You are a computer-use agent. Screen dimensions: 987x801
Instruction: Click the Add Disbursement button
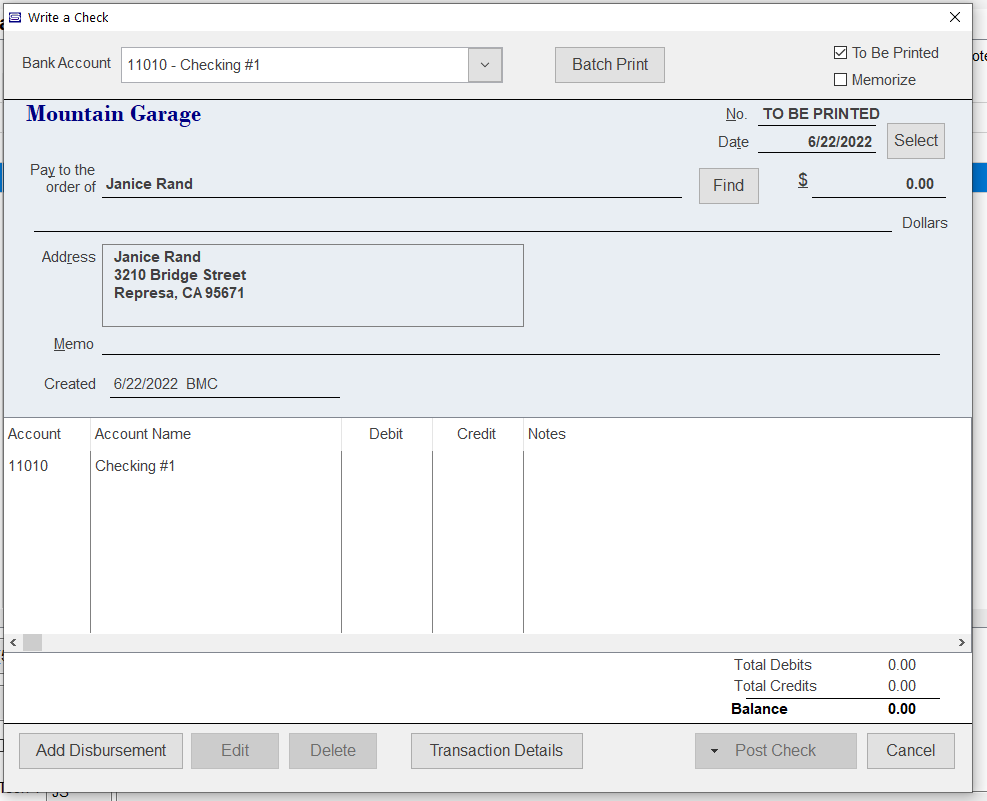101,751
